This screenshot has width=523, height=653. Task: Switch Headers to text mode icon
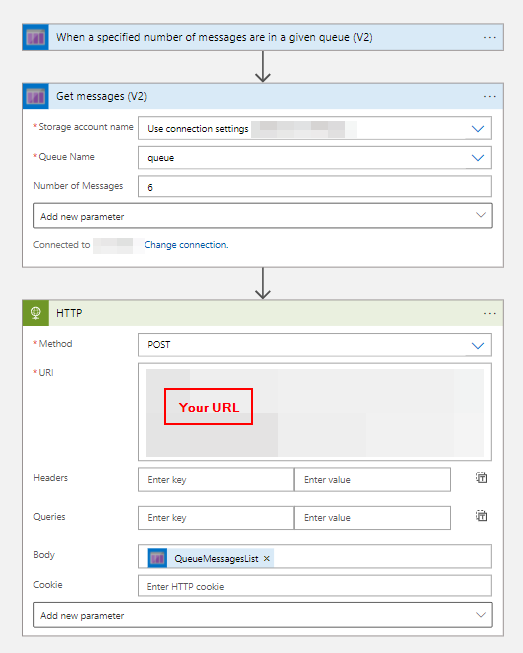click(481, 478)
